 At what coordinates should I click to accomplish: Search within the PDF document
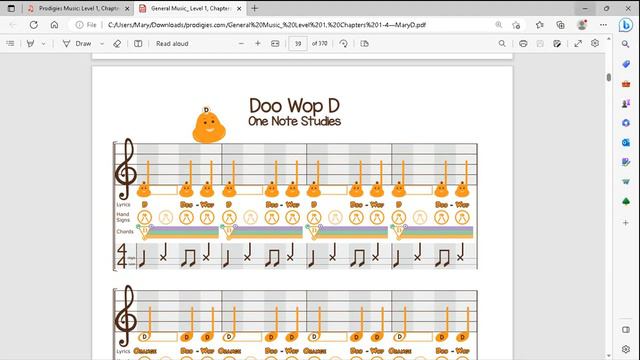tap(502, 43)
